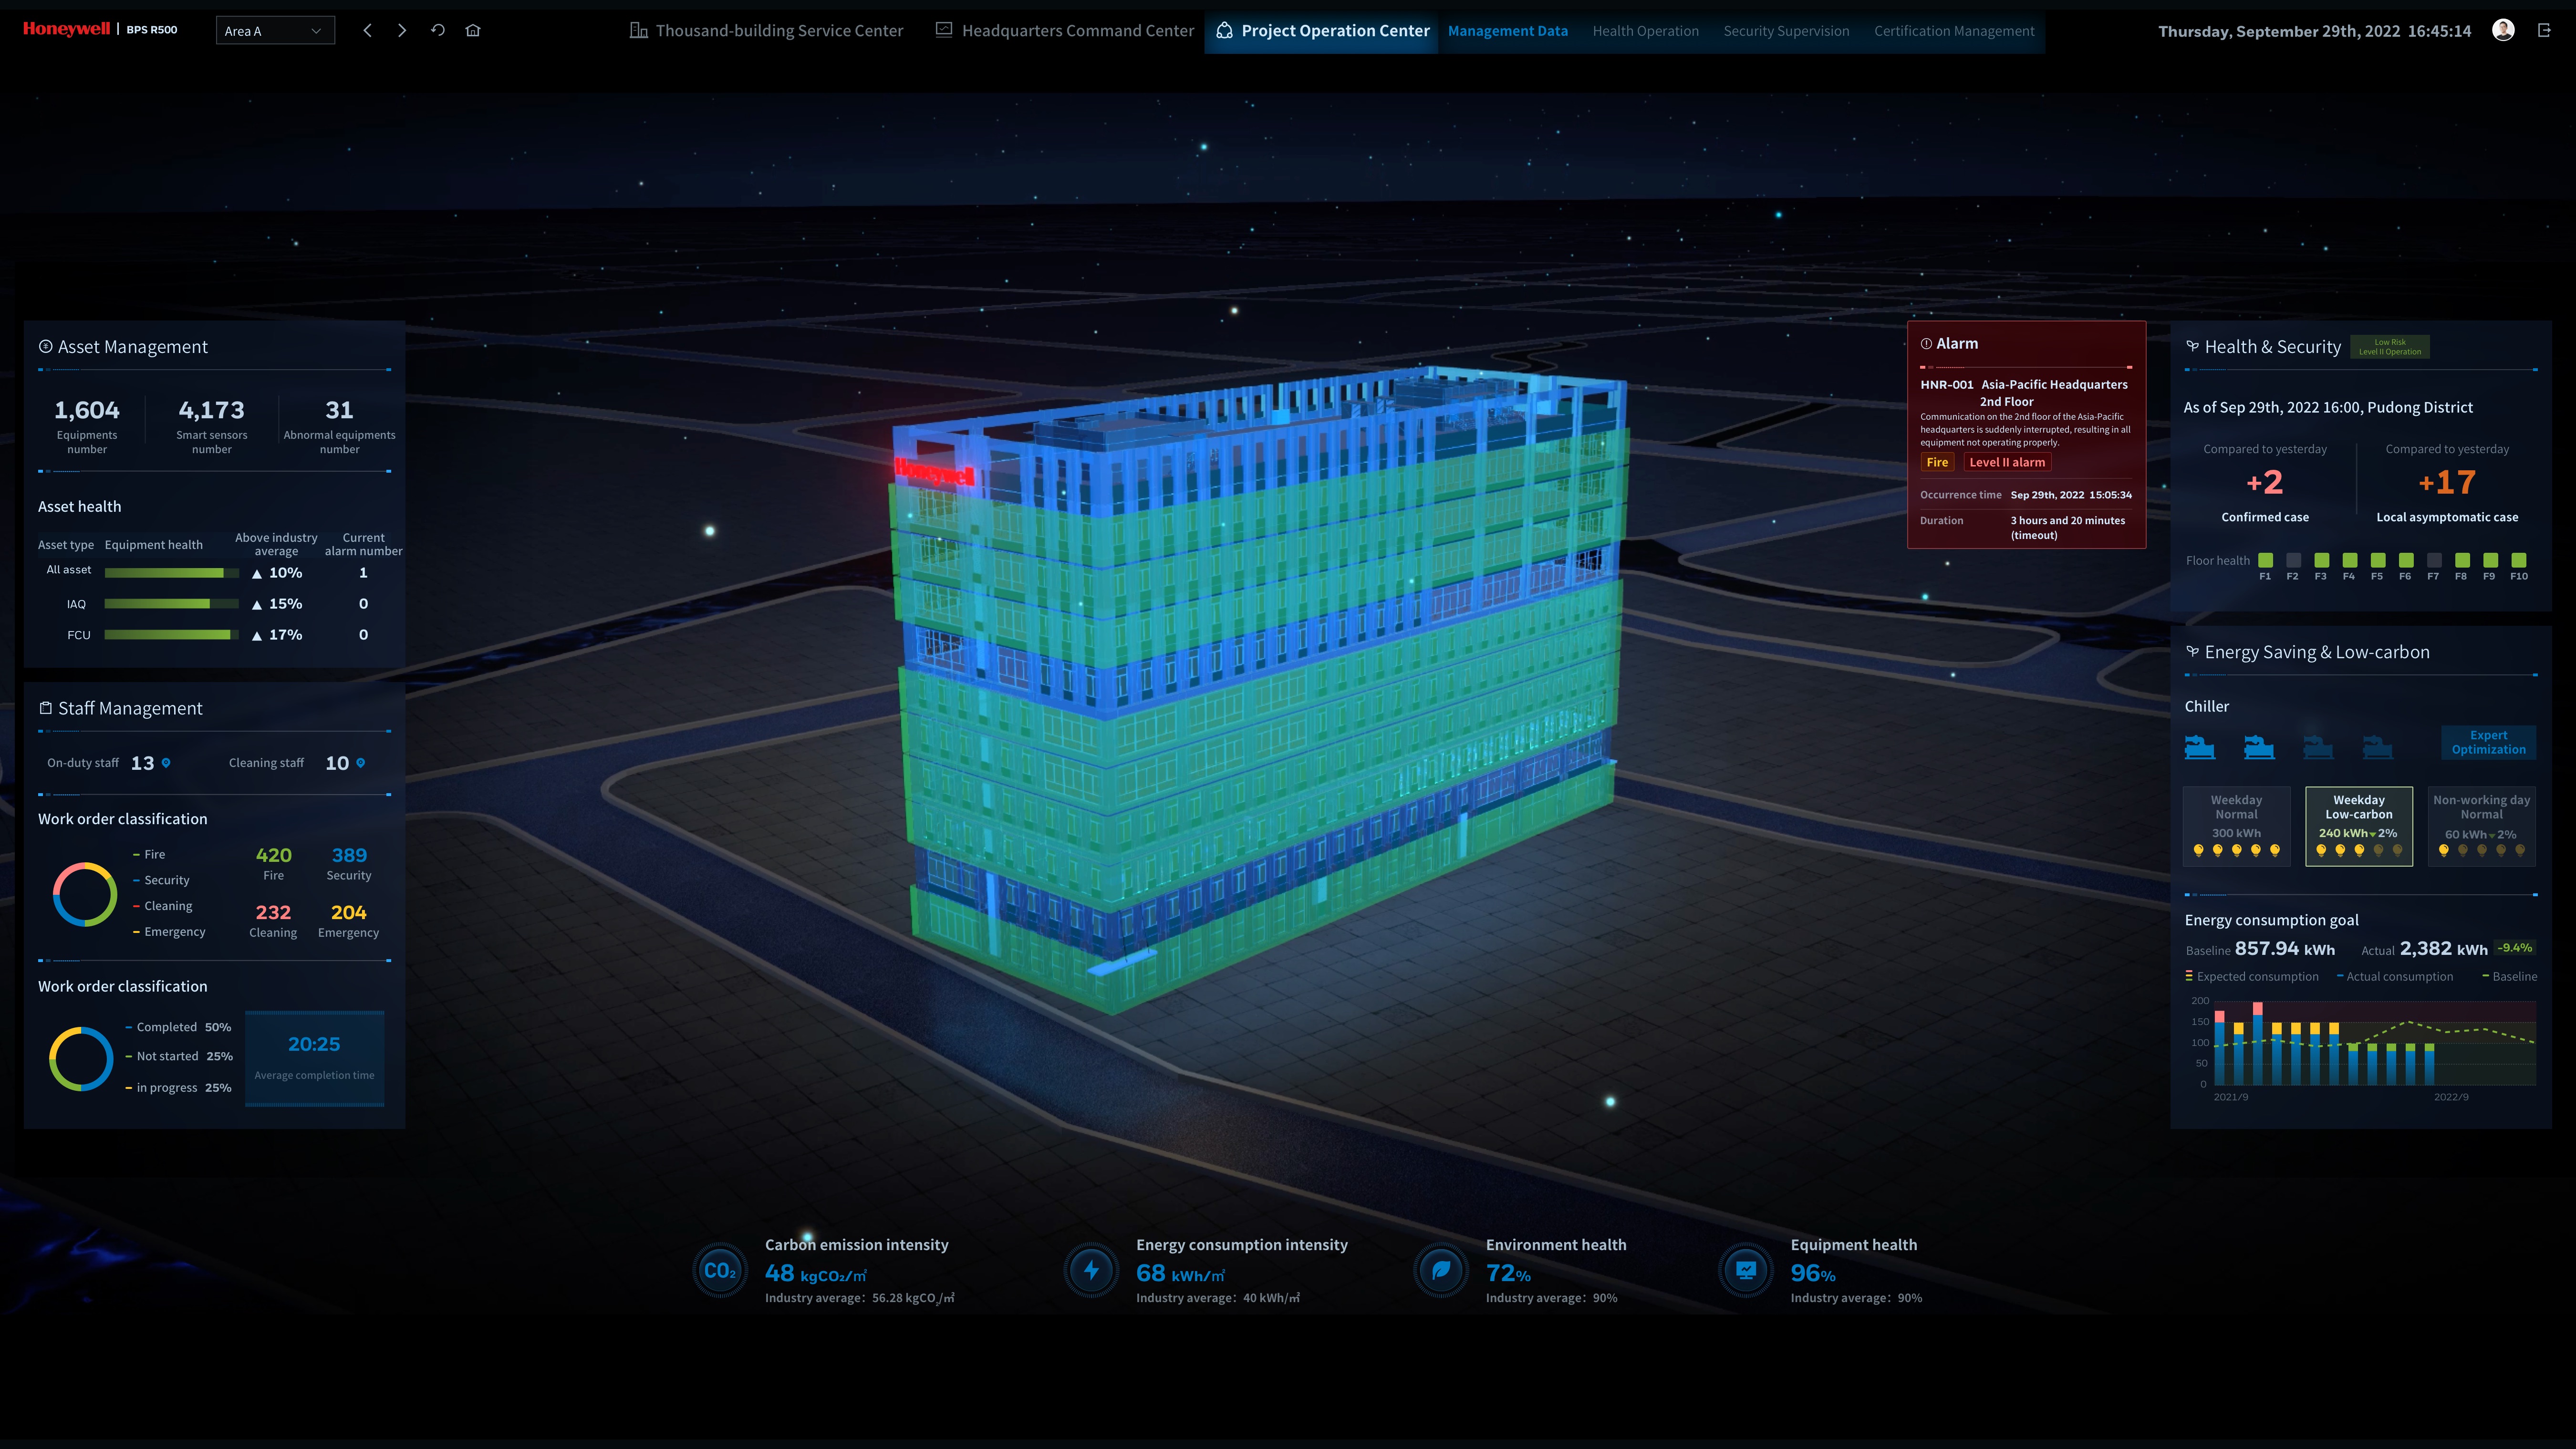Toggle the Actual consumption legend in energy chart

point(2396,976)
